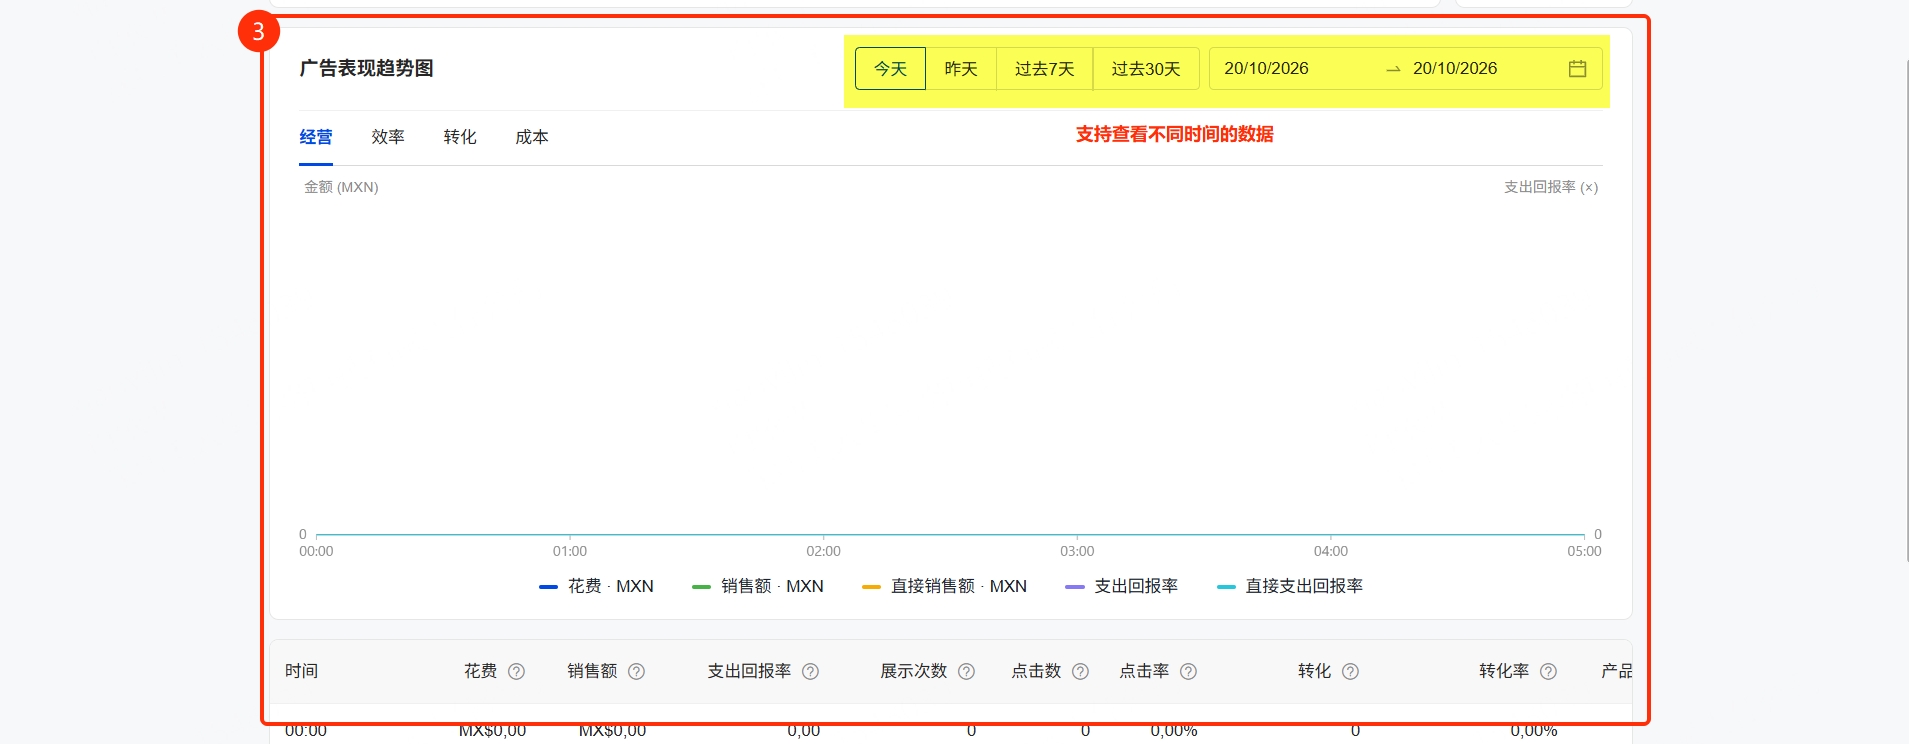Screen dimensions: 1909x744
Task: Click the 时间 column header
Action: point(301,671)
